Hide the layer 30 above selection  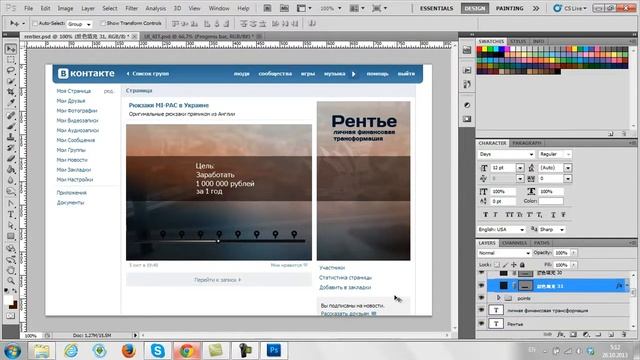click(482, 273)
